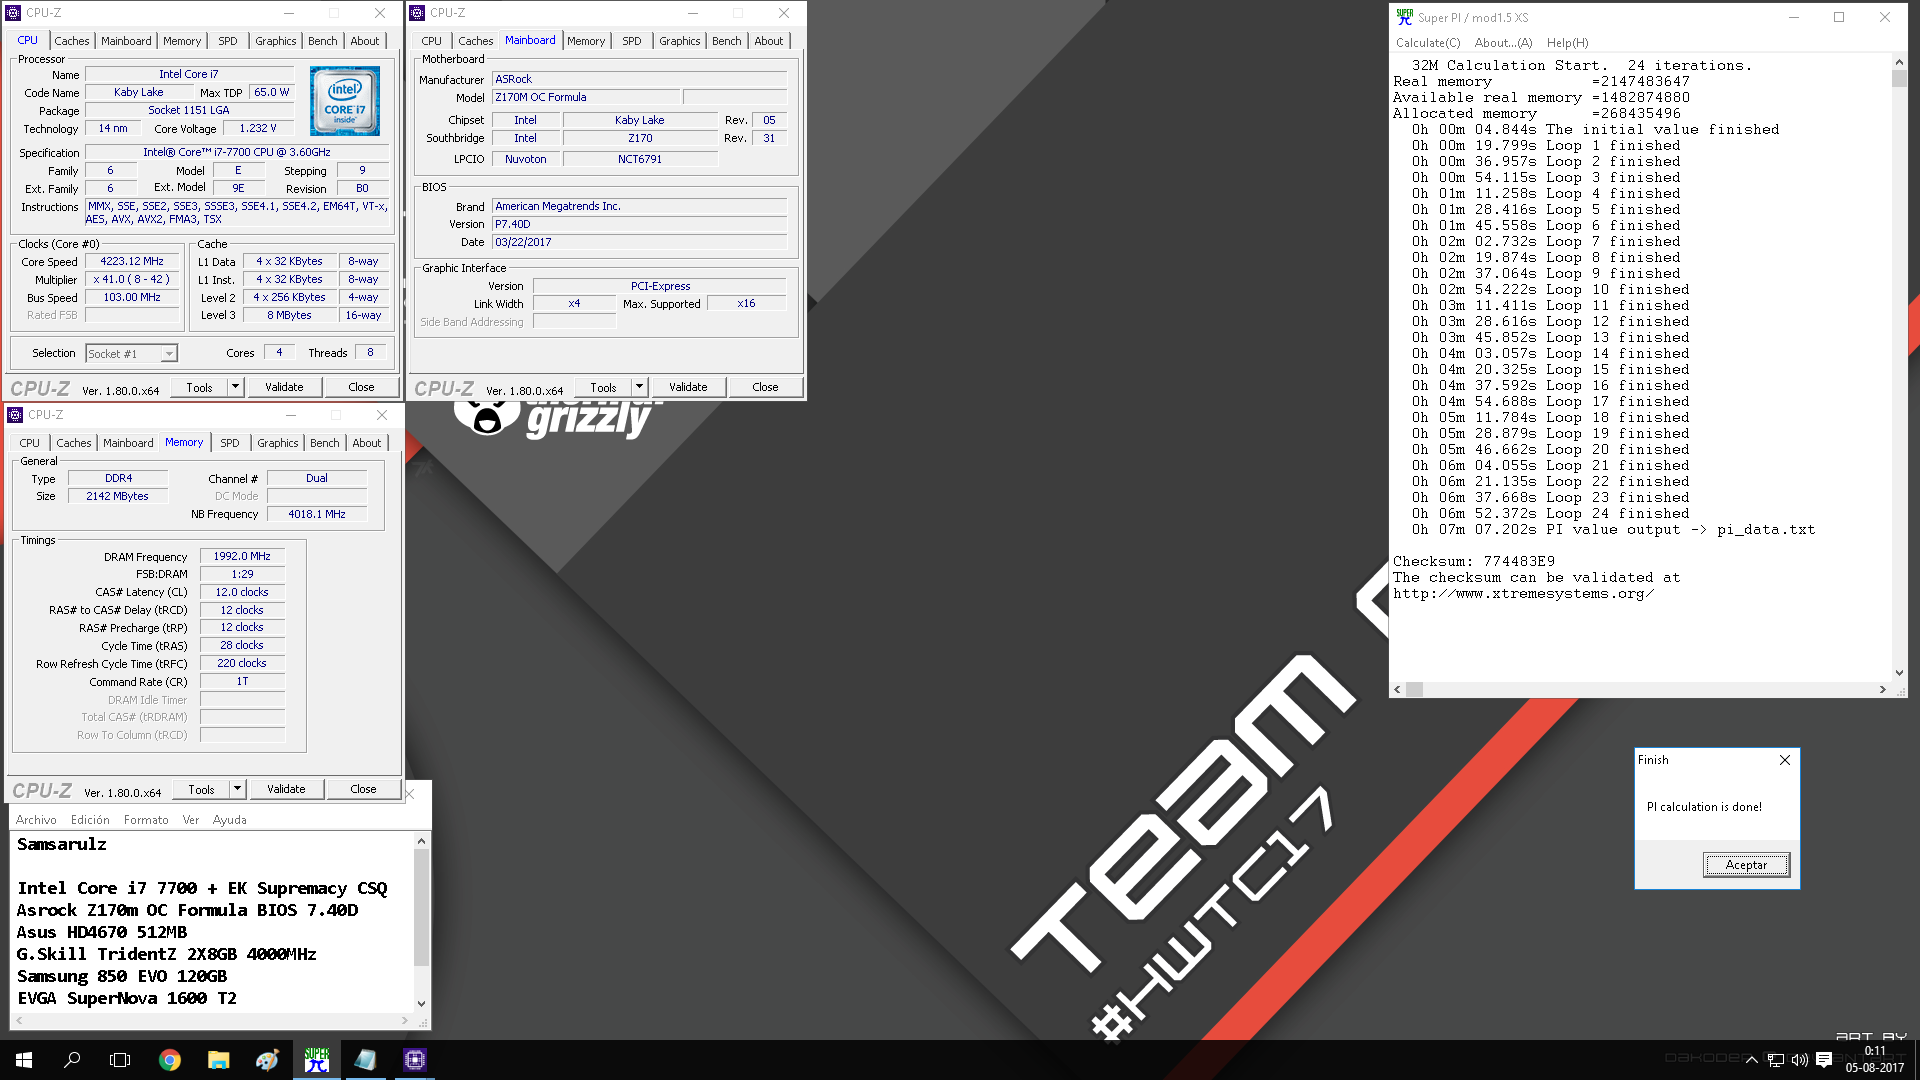Click the Core Speed value 4223.12 MHz
Screen dimensions: 1920x1080
click(132, 262)
